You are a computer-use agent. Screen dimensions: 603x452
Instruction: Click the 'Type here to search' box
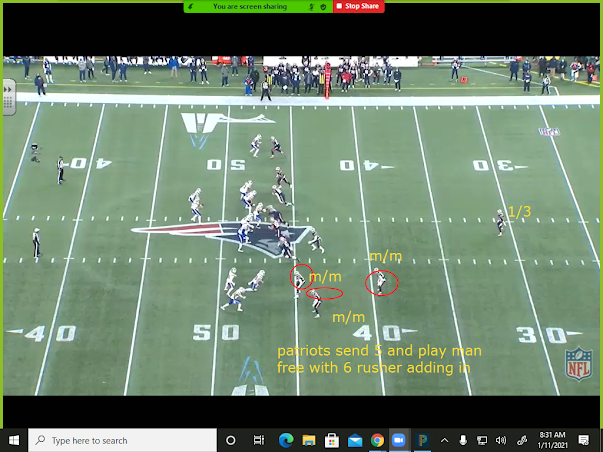click(122, 440)
